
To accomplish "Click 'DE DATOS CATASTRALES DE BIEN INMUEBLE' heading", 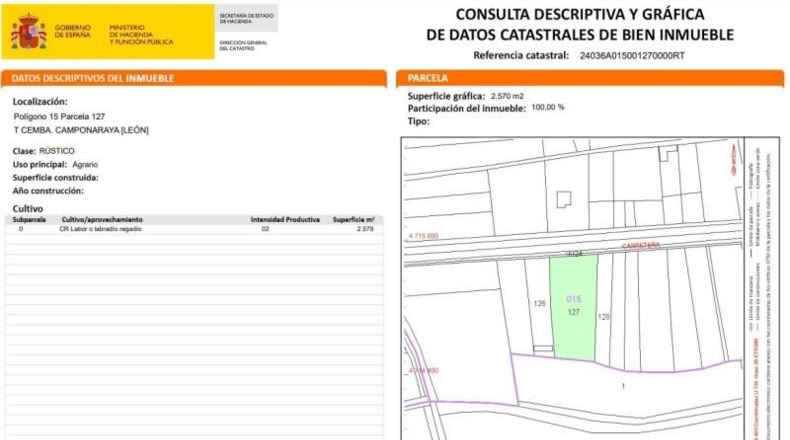I will (580, 35).
